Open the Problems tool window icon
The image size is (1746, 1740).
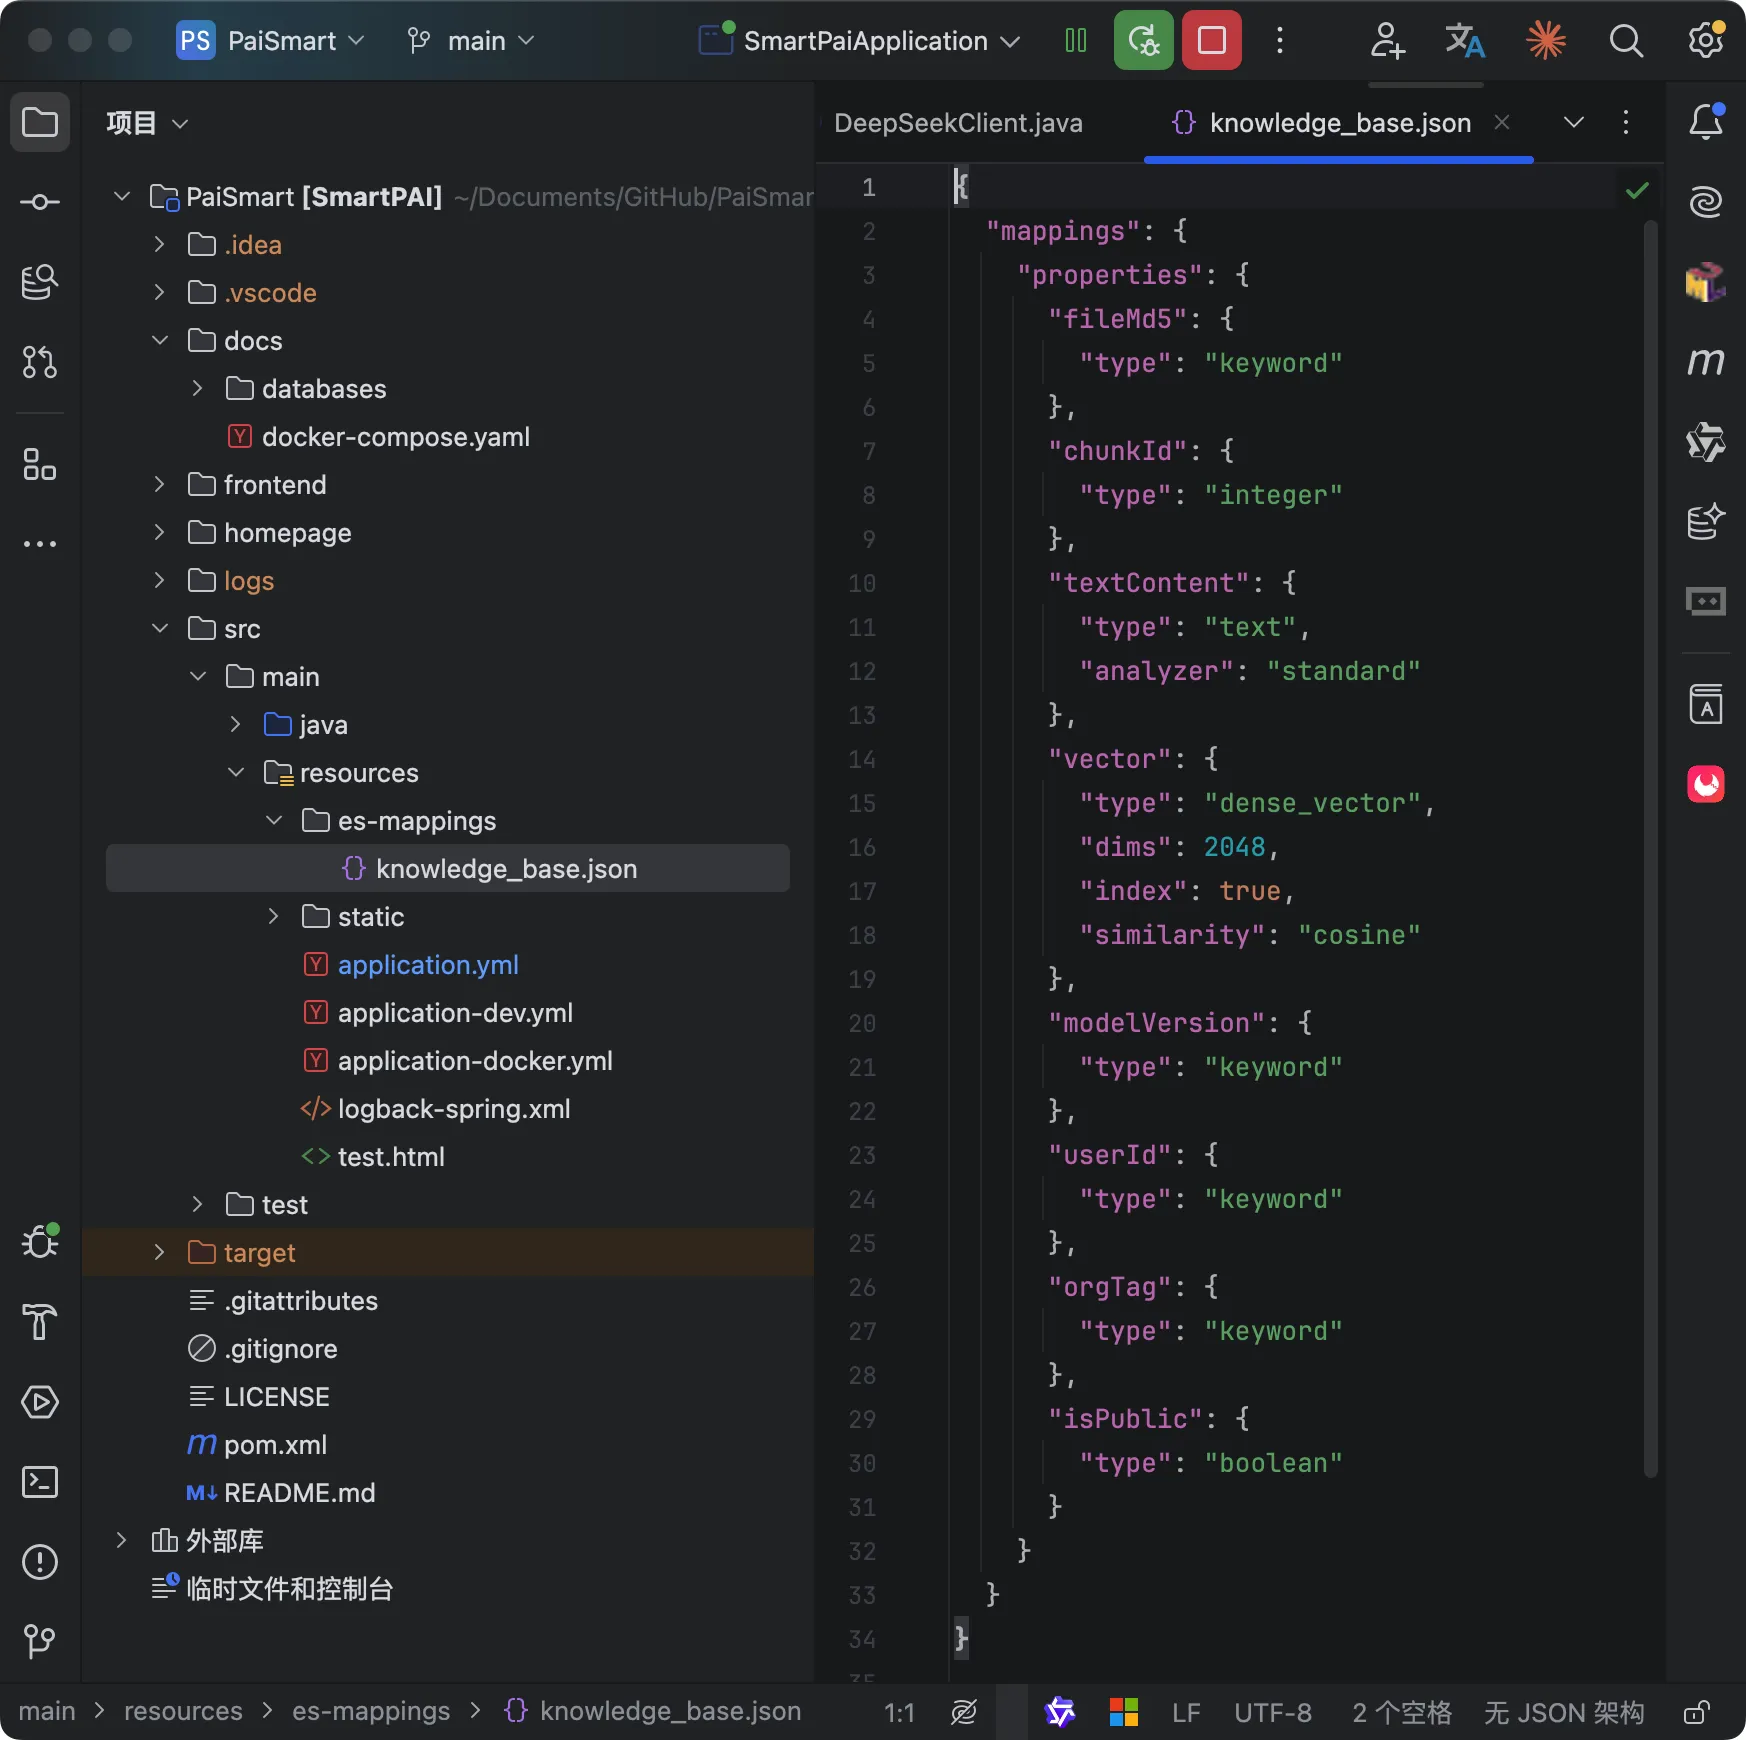pyautogui.click(x=40, y=1562)
